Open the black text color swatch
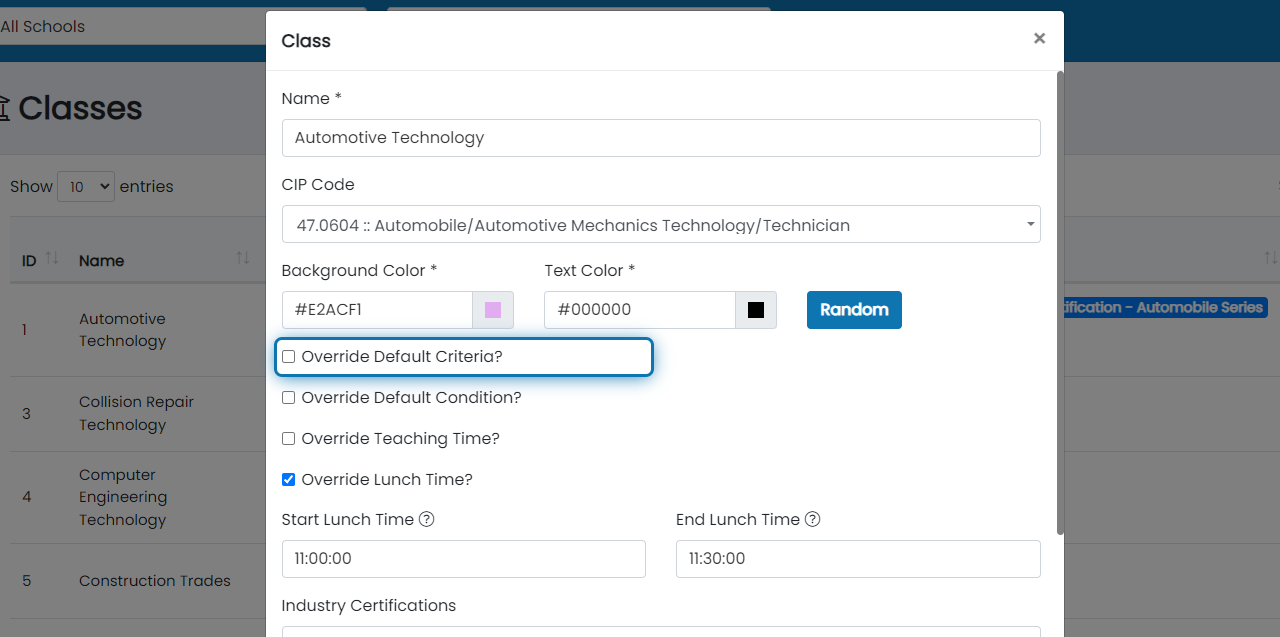The image size is (1280, 637). tap(756, 310)
